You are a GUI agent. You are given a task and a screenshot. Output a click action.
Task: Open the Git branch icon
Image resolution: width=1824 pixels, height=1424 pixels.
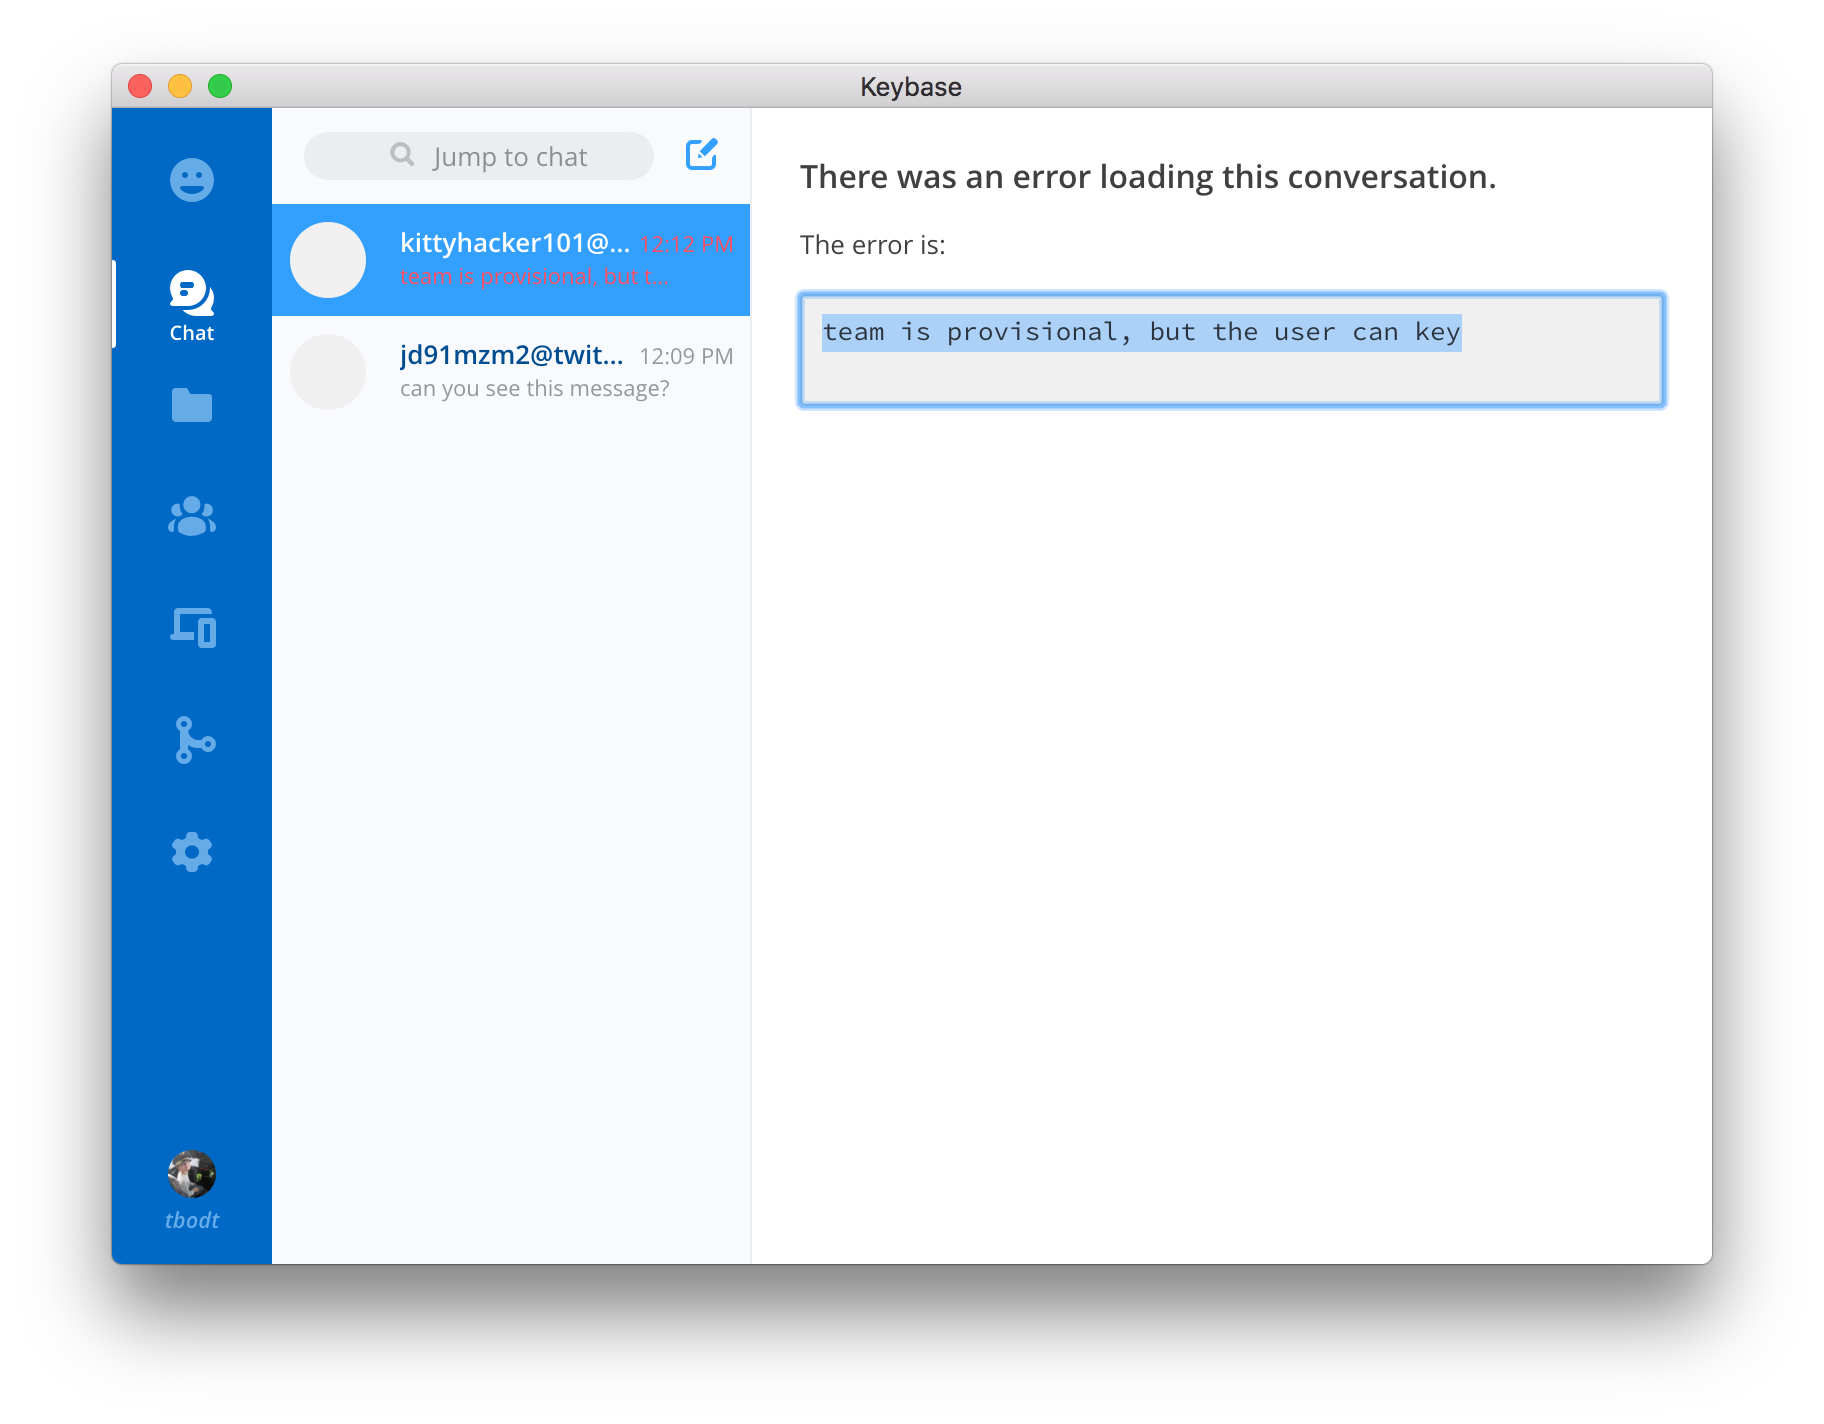click(x=194, y=740)
